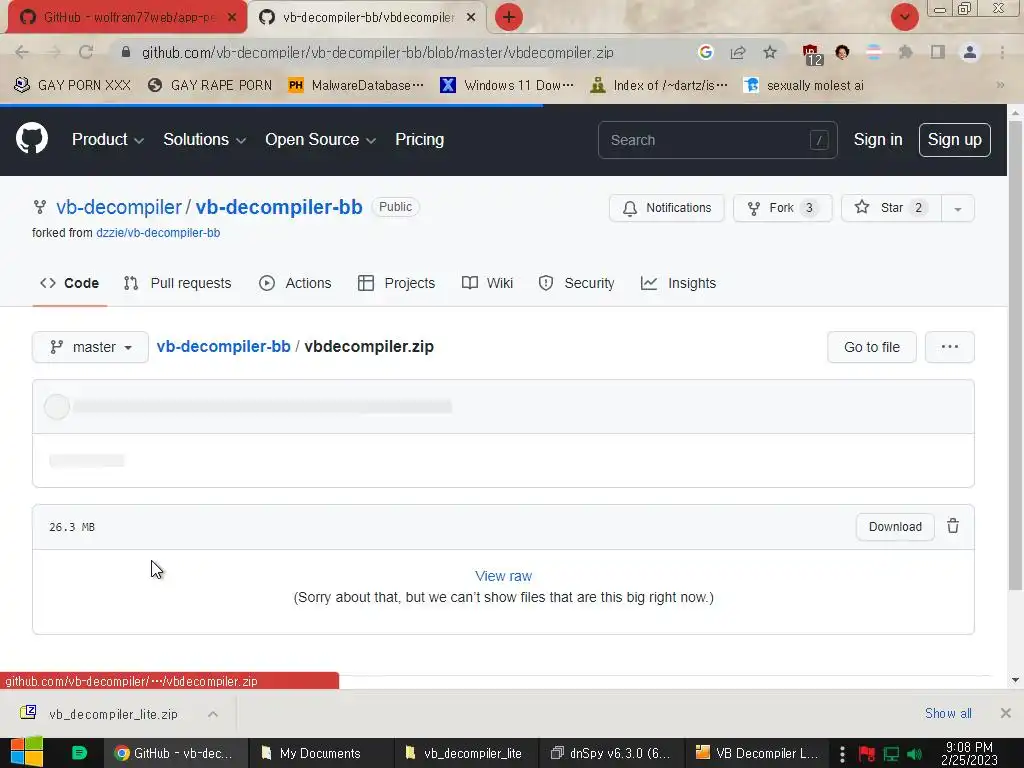Switch to the My Documents taskbar window

click(x=321, y=753)
